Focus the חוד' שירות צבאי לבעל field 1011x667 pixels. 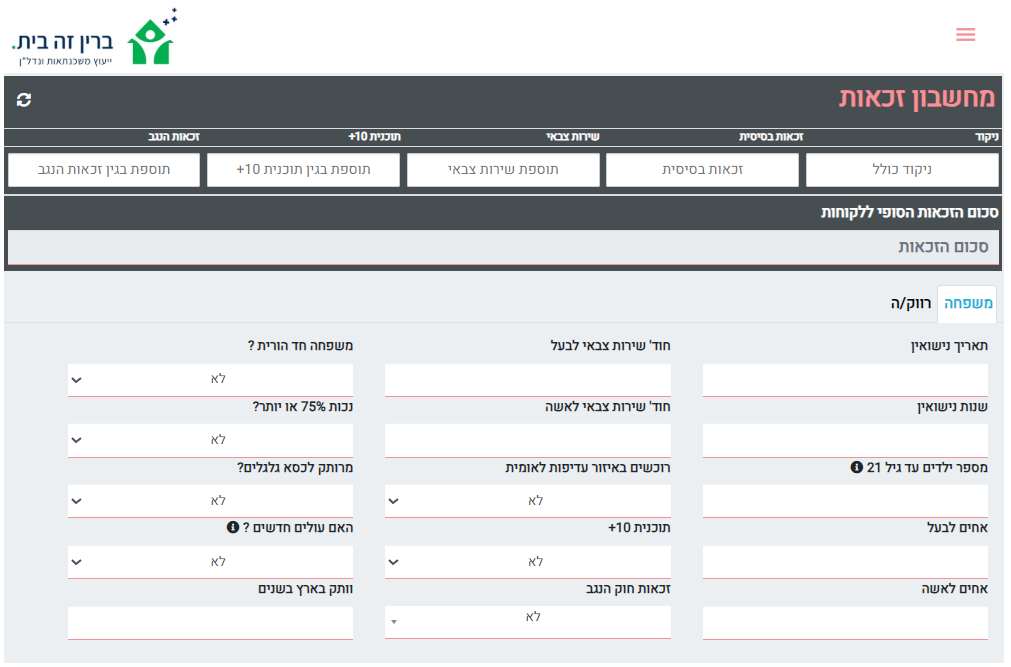(x=527, y=380)
